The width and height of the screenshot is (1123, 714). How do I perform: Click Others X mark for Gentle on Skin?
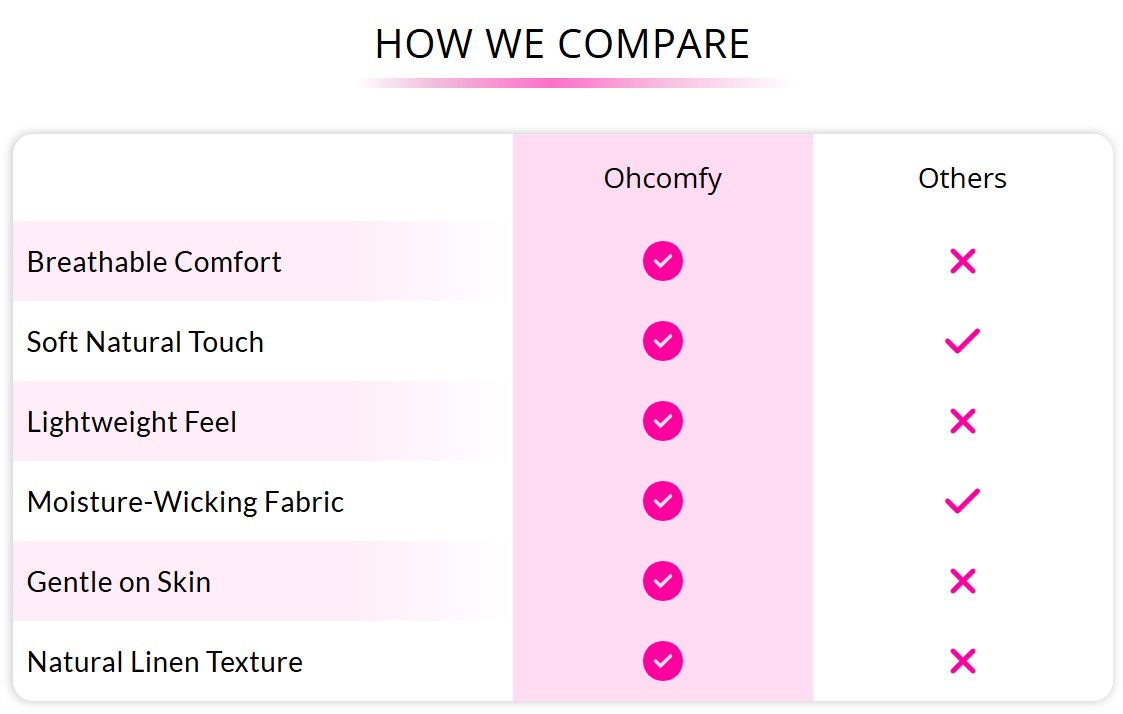(x=963, y=581)
